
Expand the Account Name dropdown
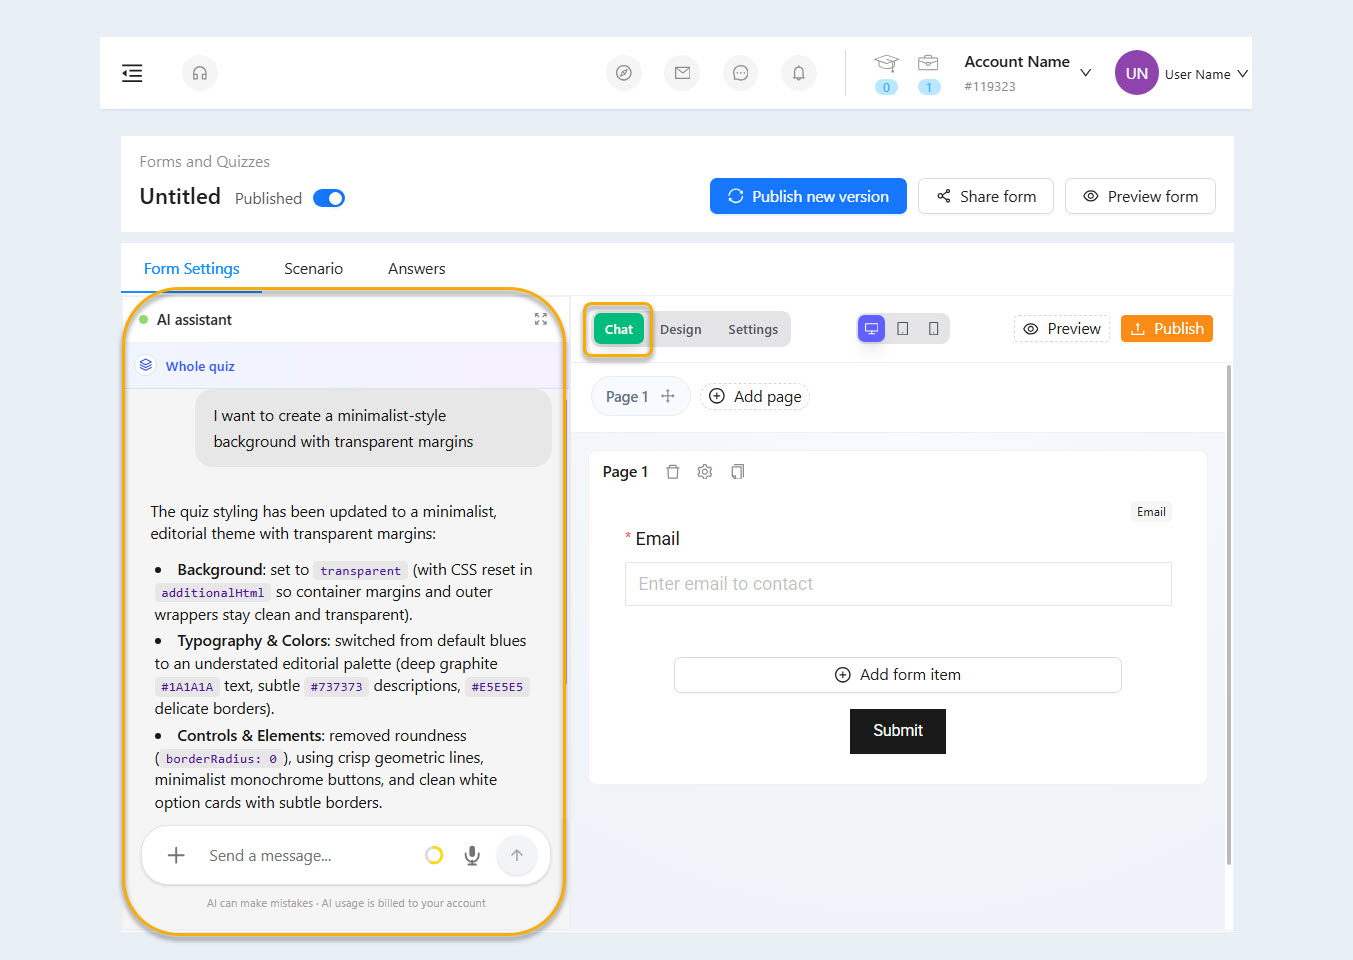[x=1086, y=73]
